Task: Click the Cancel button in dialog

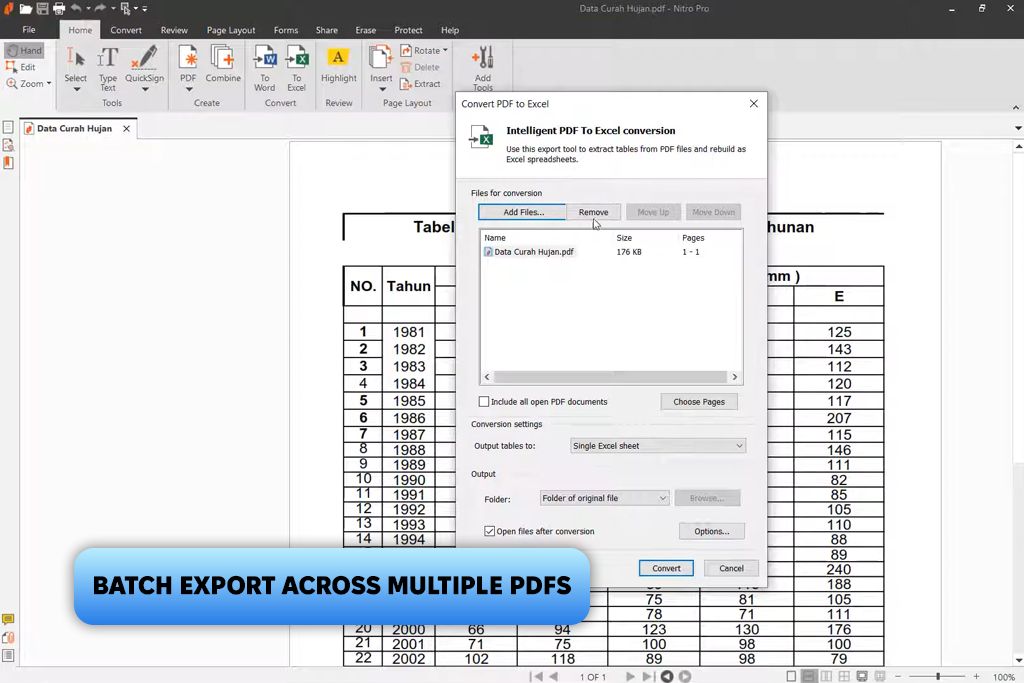Action: coord(731,568)
